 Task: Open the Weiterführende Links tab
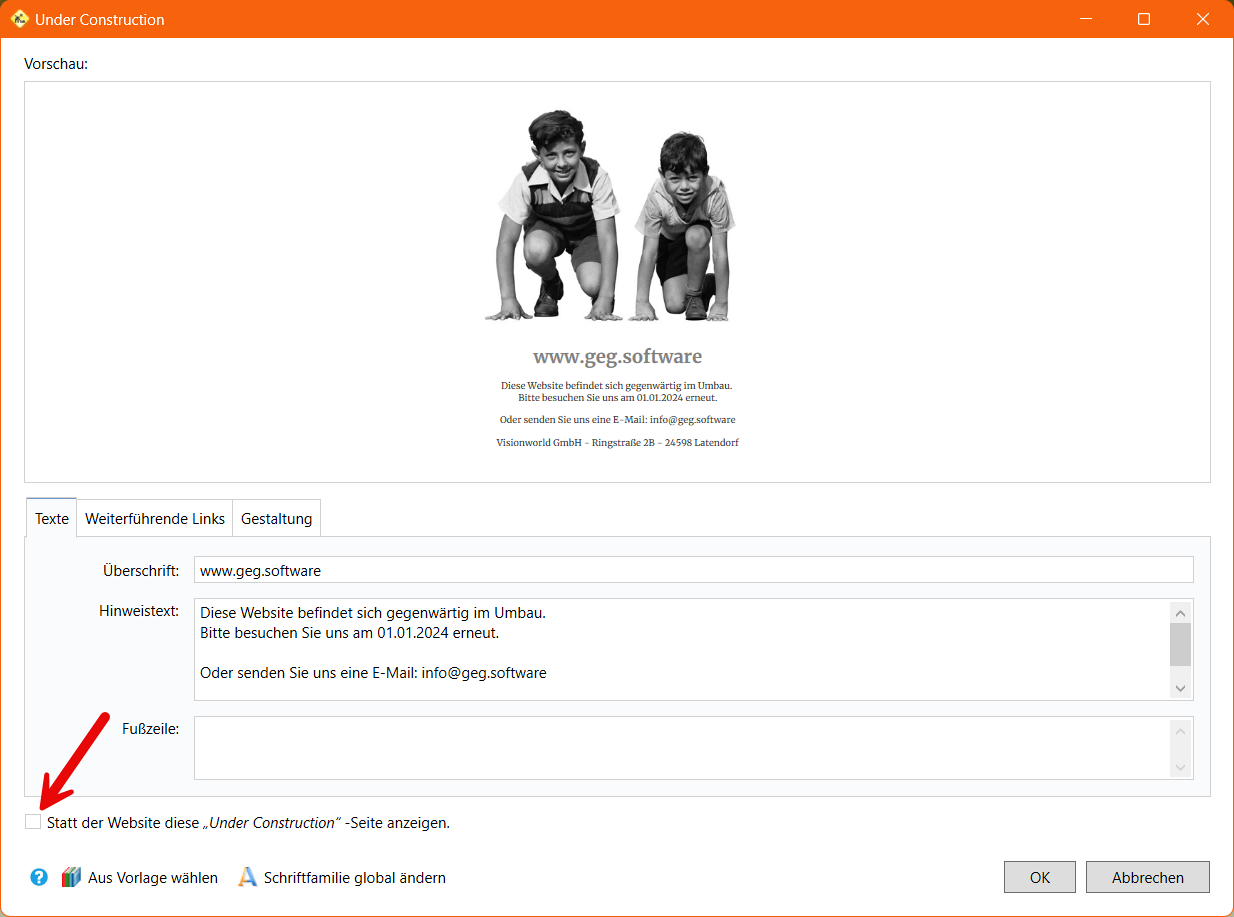155,519
